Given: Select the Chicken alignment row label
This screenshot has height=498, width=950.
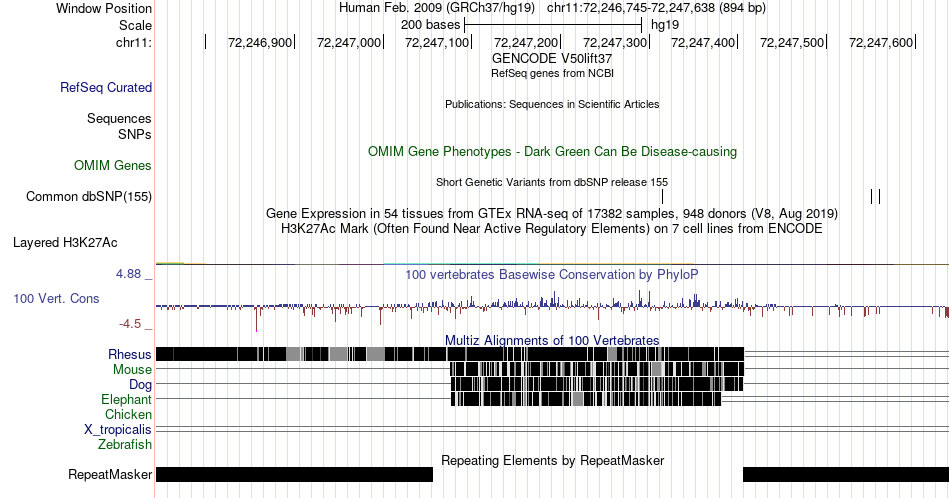Looking at the screenshot, I should [x=128, y=414].
